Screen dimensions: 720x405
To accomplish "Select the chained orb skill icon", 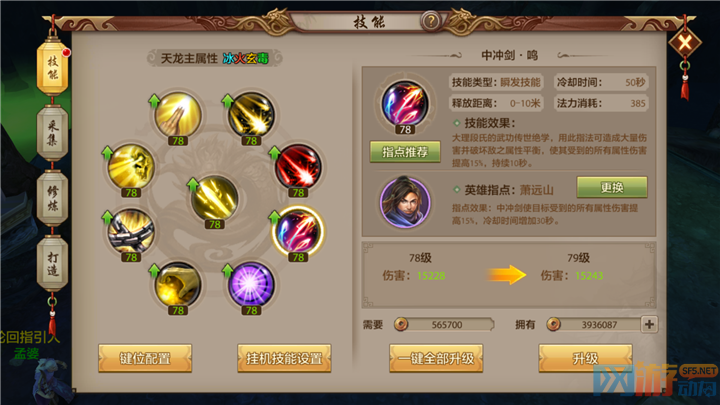I will [x=131, y=231].
